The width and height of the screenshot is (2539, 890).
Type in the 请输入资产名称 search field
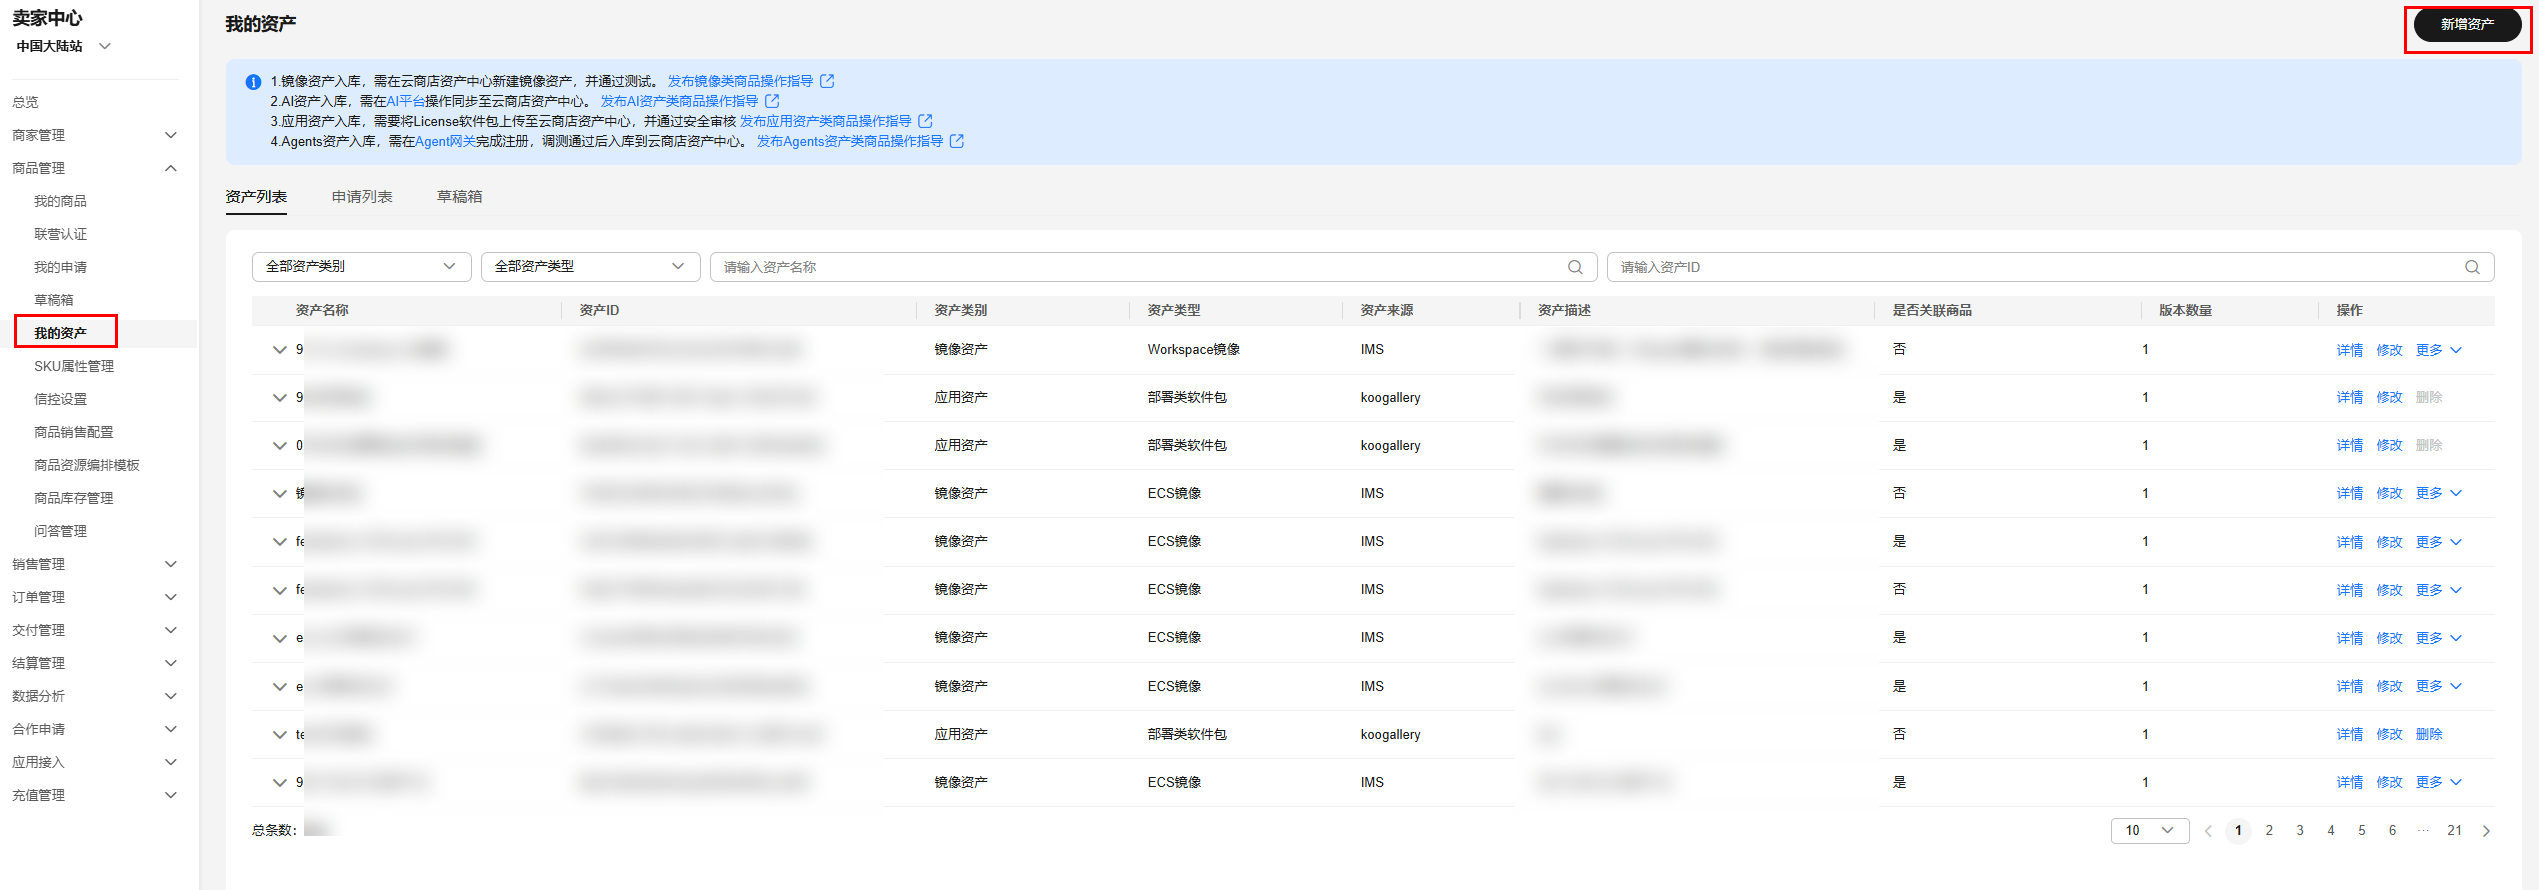click(1140, 267)
